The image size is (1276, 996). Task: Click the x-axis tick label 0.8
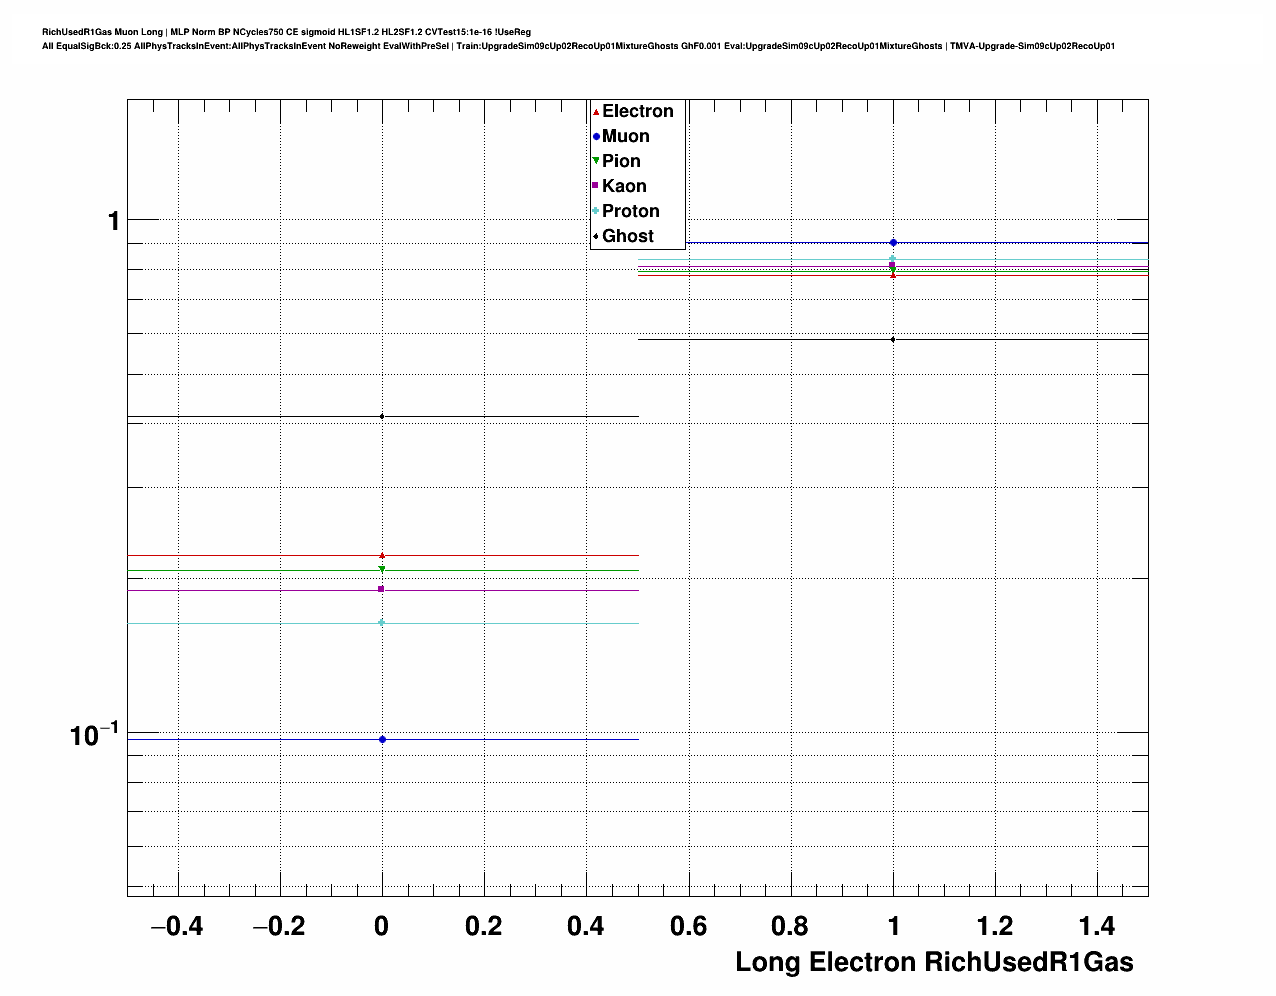click(x=791, y=926)
